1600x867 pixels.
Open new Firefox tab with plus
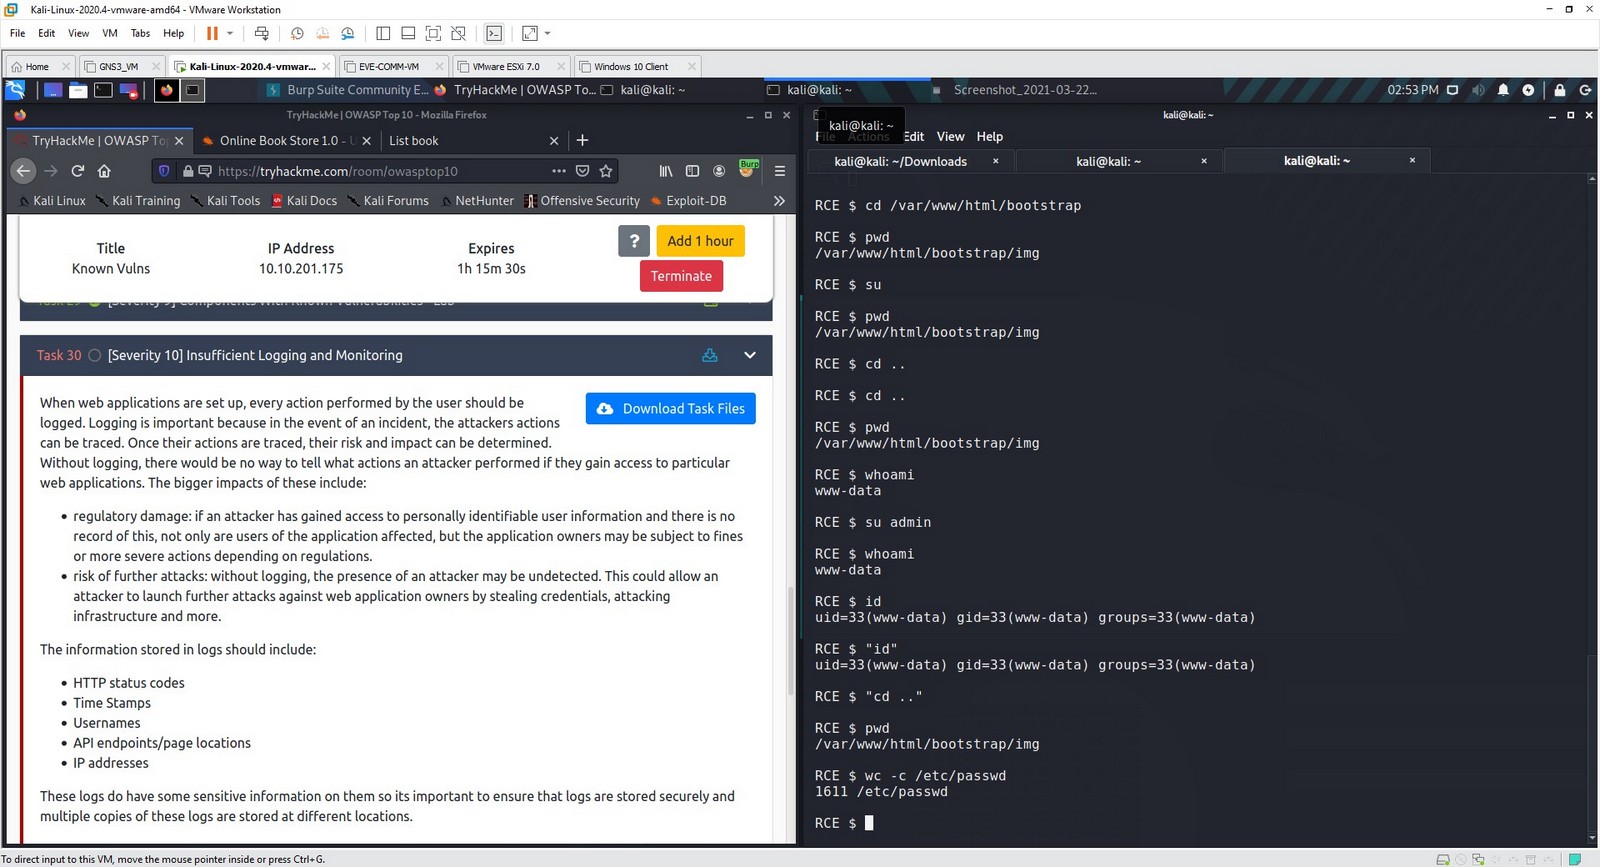tap(582, 141)
